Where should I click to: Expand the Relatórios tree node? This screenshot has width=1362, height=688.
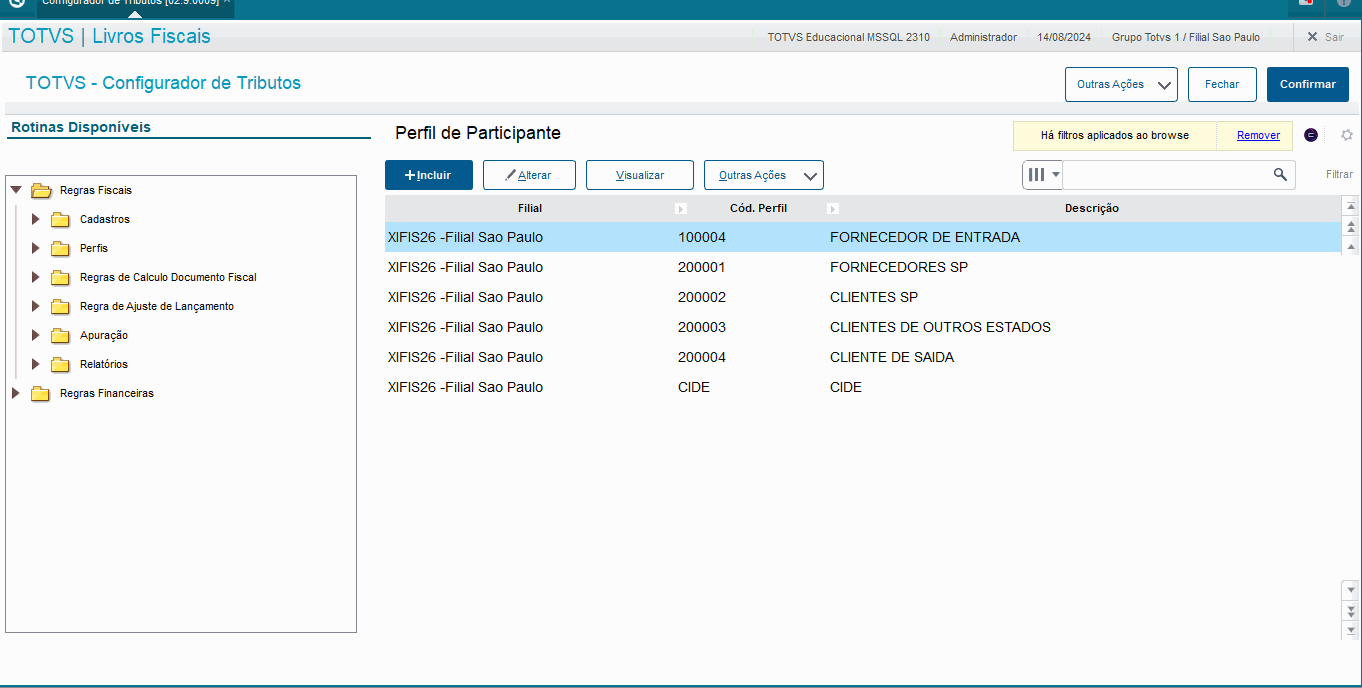pos(36,364)
